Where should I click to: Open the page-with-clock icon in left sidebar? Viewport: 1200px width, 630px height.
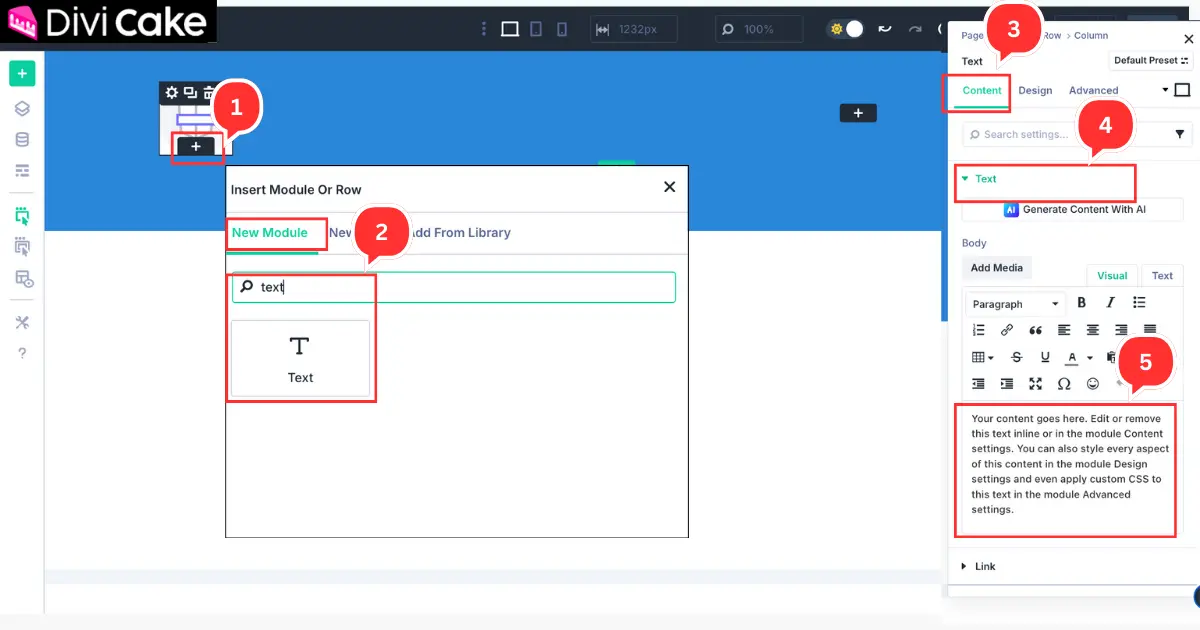point(22,279)
